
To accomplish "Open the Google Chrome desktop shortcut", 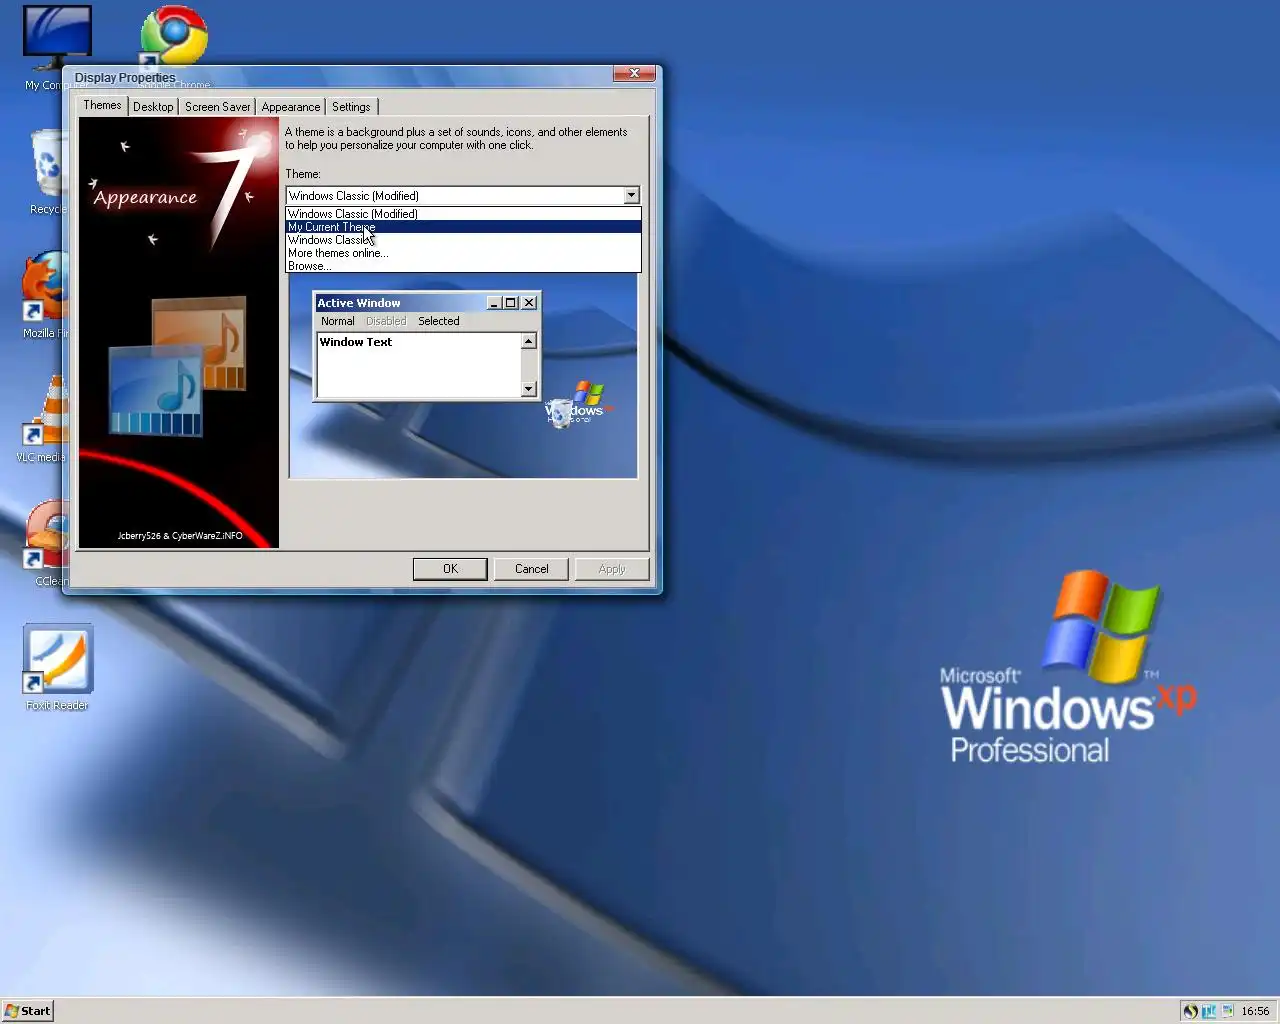I will 174,36.
